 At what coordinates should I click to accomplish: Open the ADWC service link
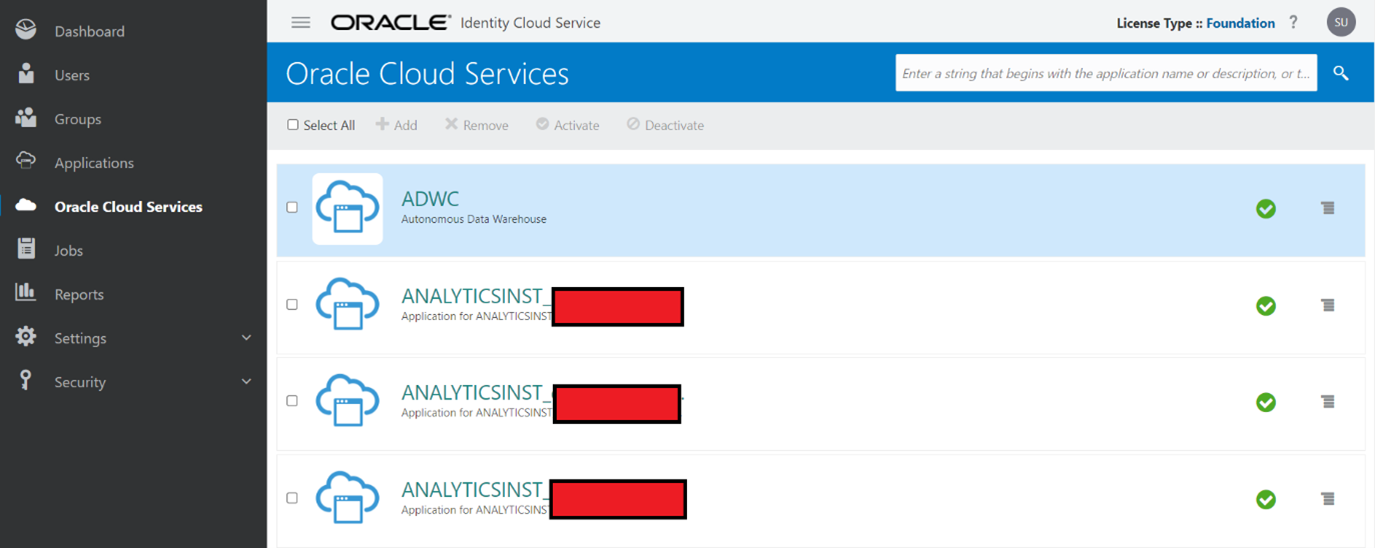[x=430, y=199]
